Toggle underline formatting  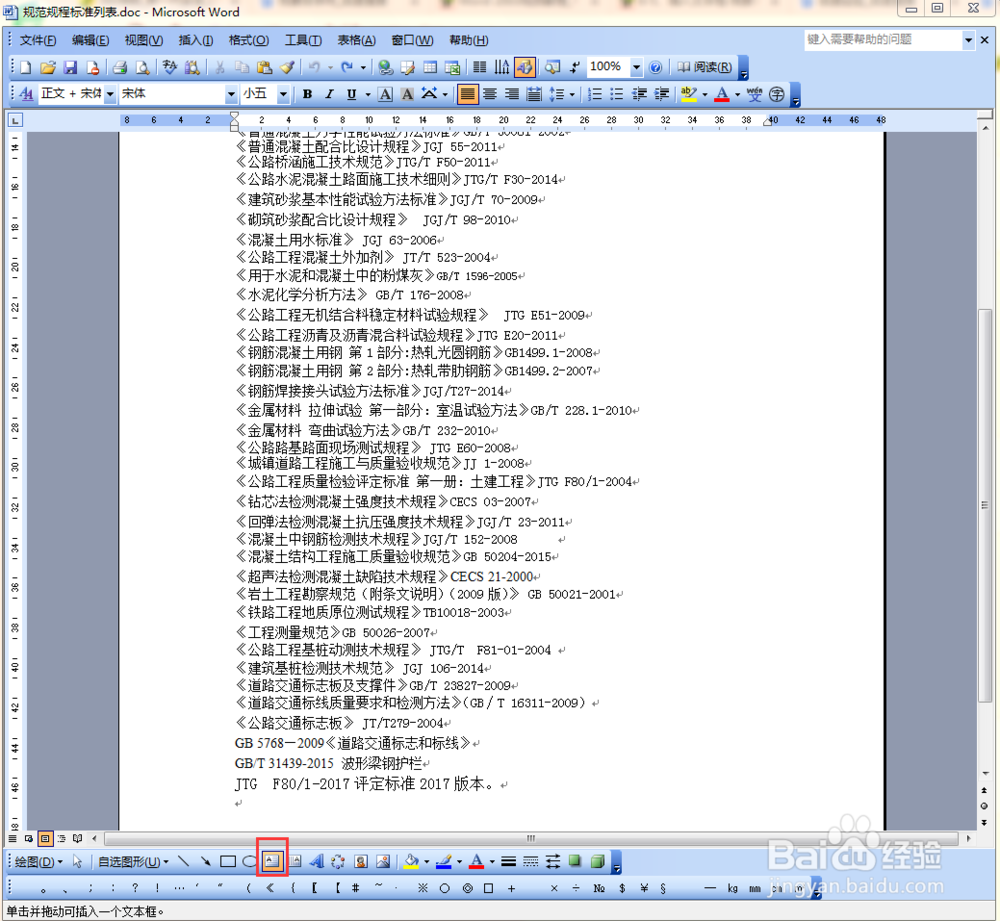[x=349, y=94]
